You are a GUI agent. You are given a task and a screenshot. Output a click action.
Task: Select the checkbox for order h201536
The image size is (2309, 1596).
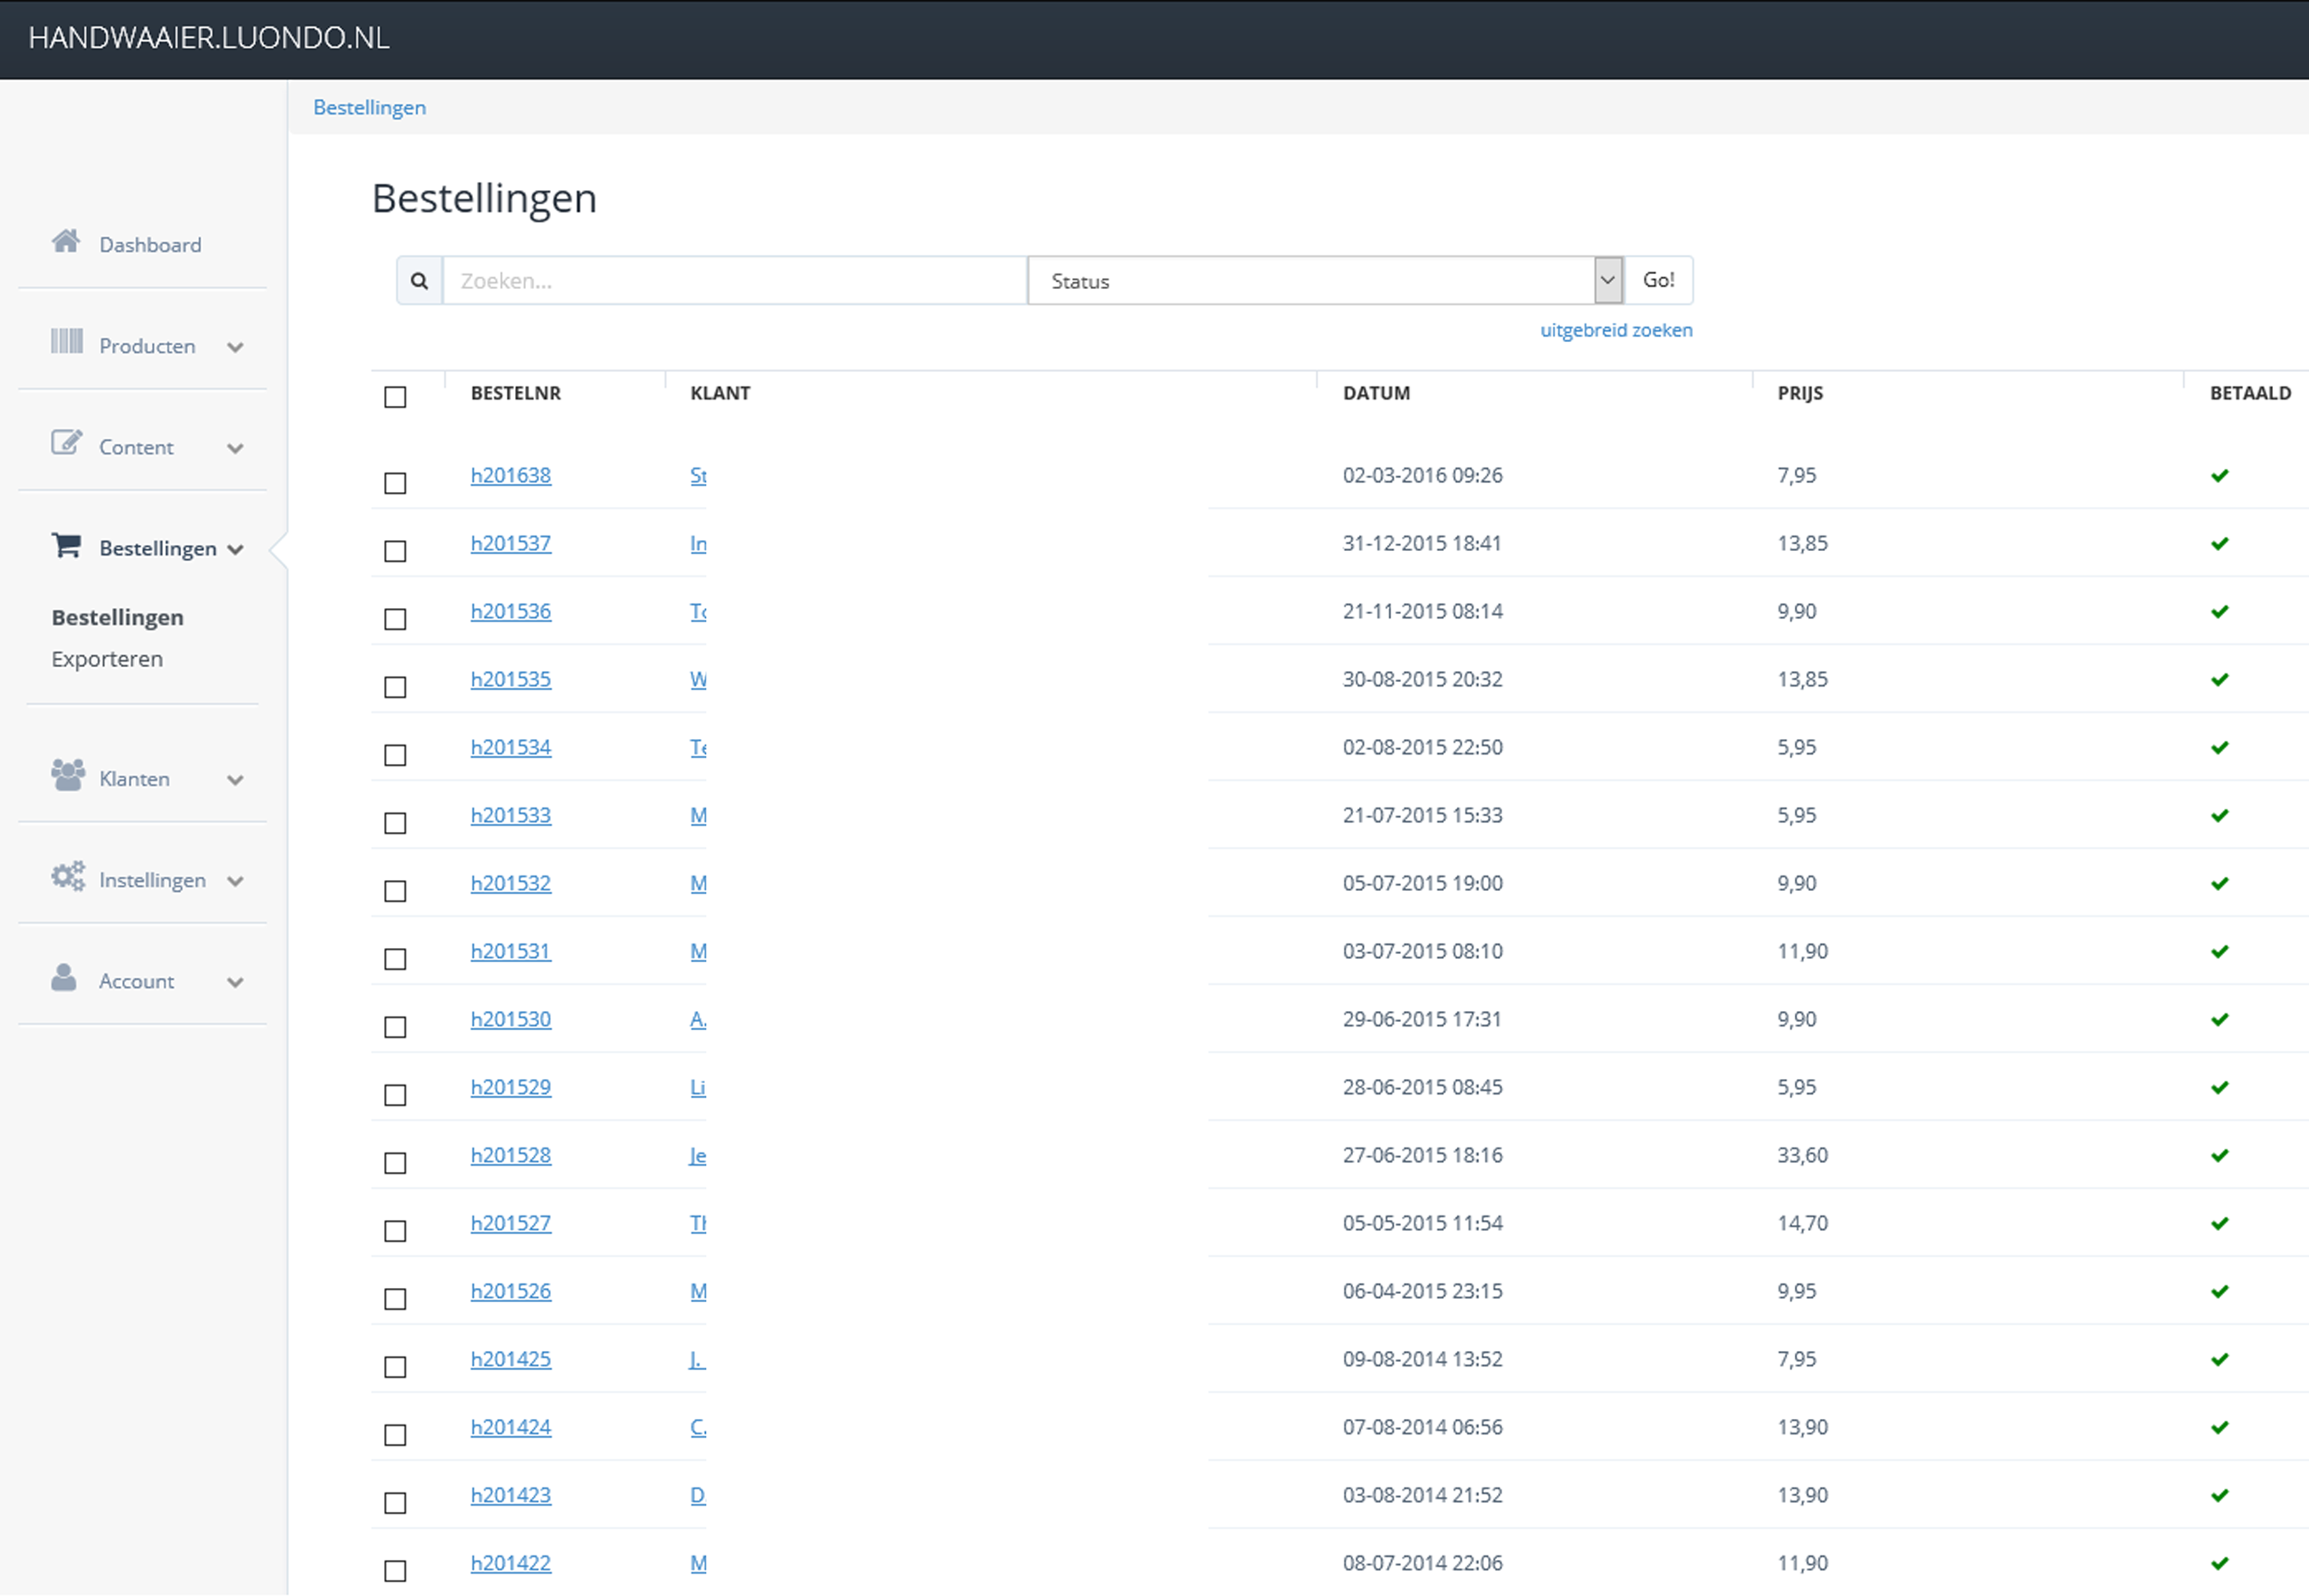[396, 620]
